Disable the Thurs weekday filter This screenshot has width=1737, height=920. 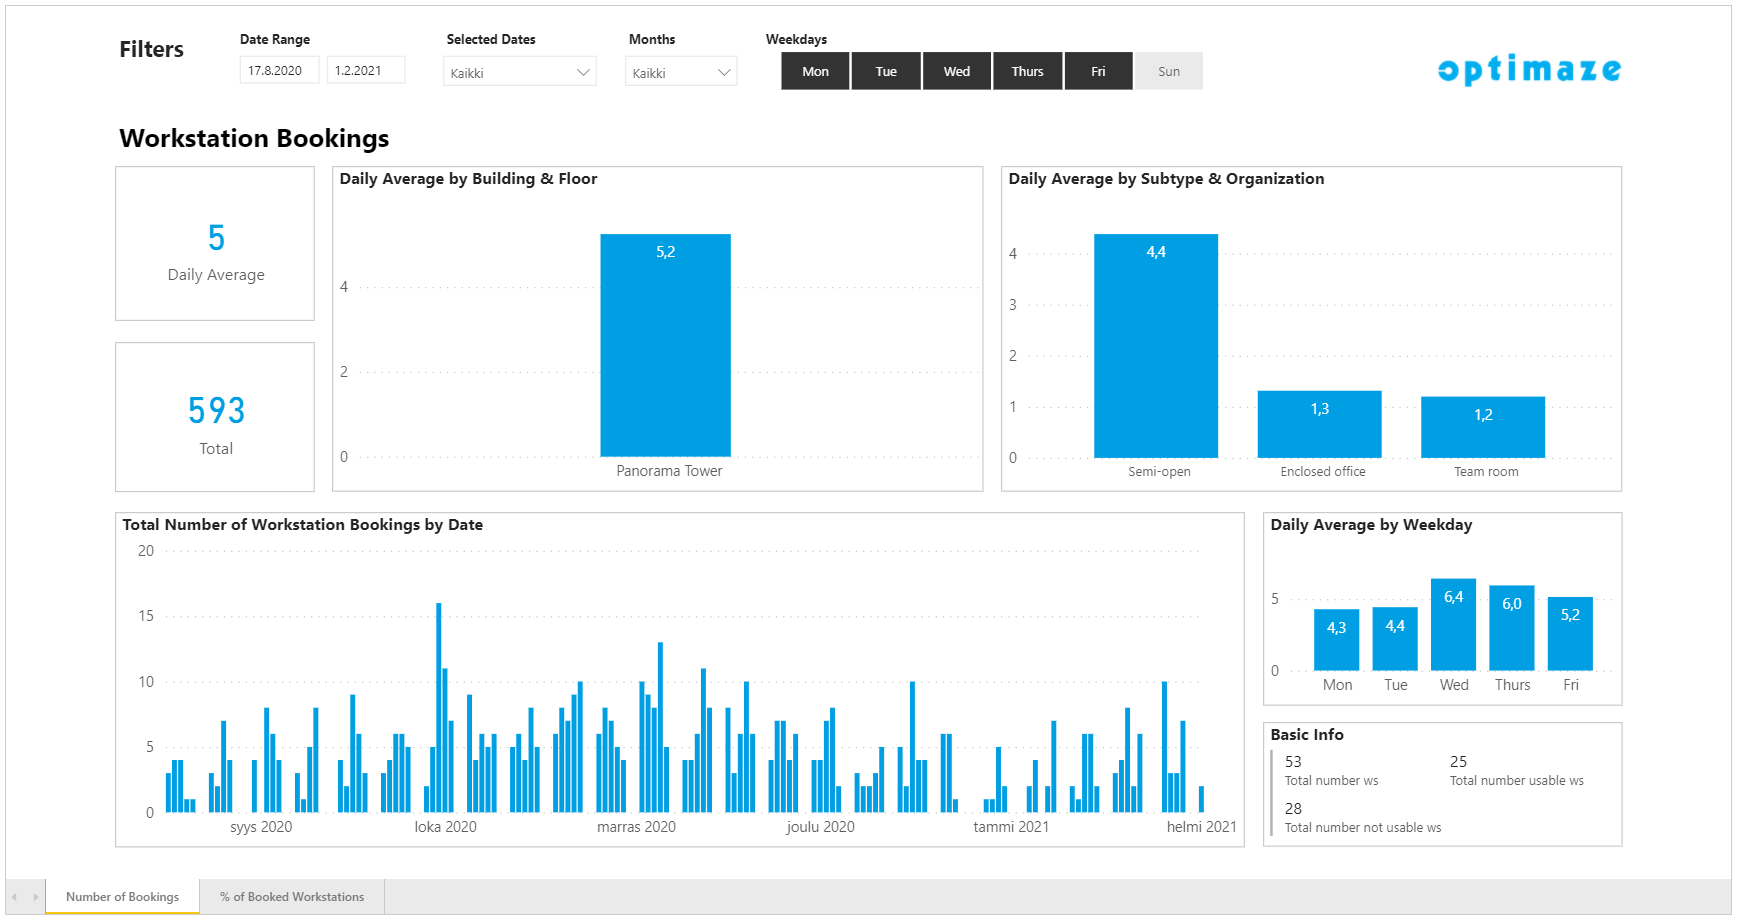pos(1027,72)
